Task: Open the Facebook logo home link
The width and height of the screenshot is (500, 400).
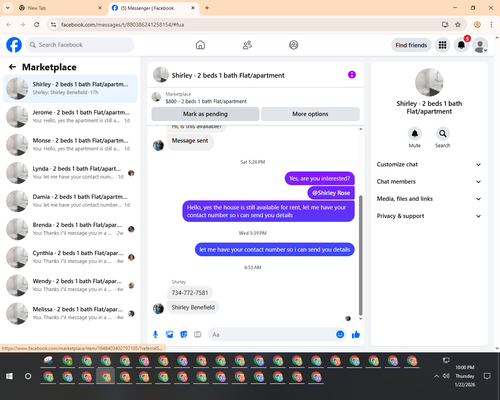Action: tap(14, 45)
